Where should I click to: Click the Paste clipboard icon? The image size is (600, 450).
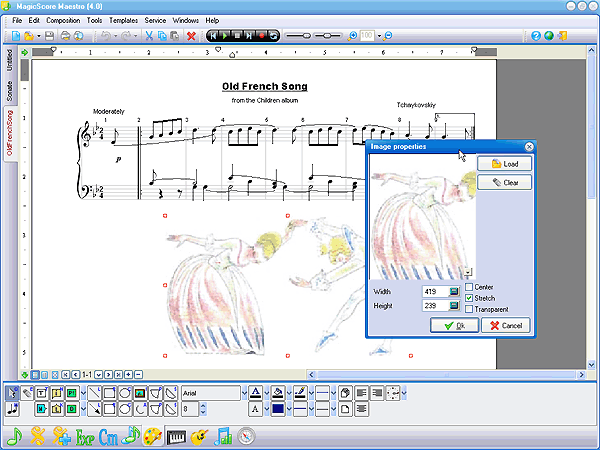(175, 36)
